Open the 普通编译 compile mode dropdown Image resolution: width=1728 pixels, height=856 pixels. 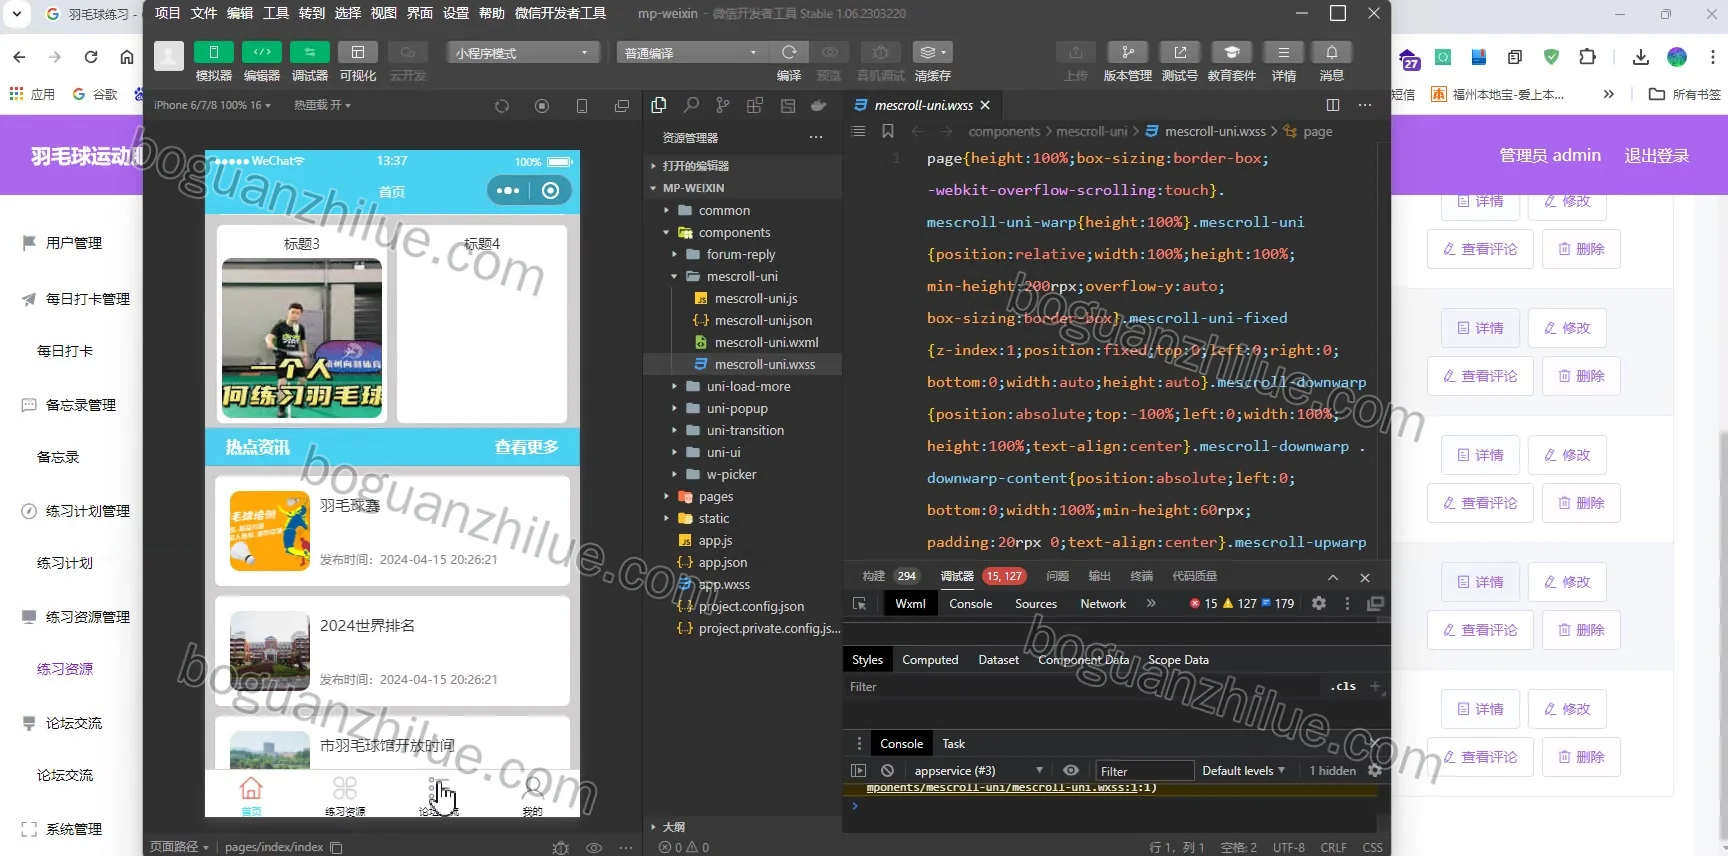coord(691,53)
